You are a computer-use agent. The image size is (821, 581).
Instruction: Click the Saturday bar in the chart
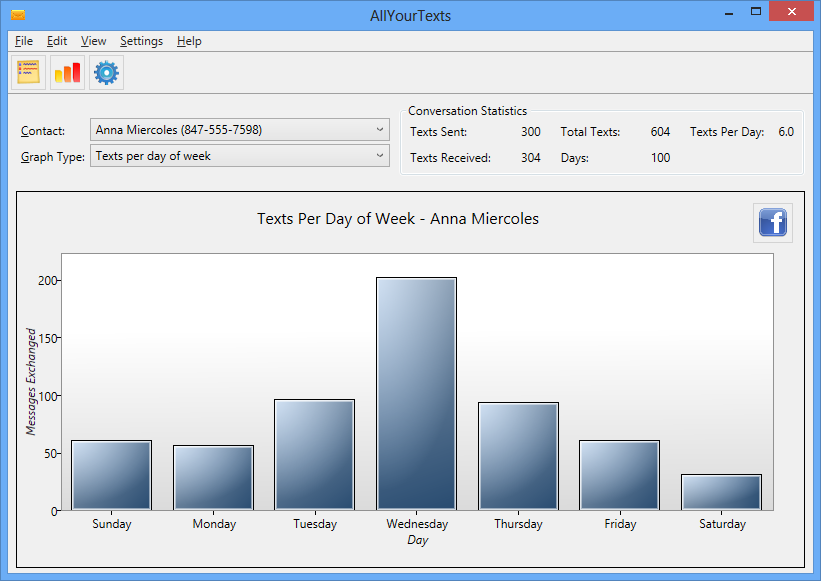(x=722, y=493)
